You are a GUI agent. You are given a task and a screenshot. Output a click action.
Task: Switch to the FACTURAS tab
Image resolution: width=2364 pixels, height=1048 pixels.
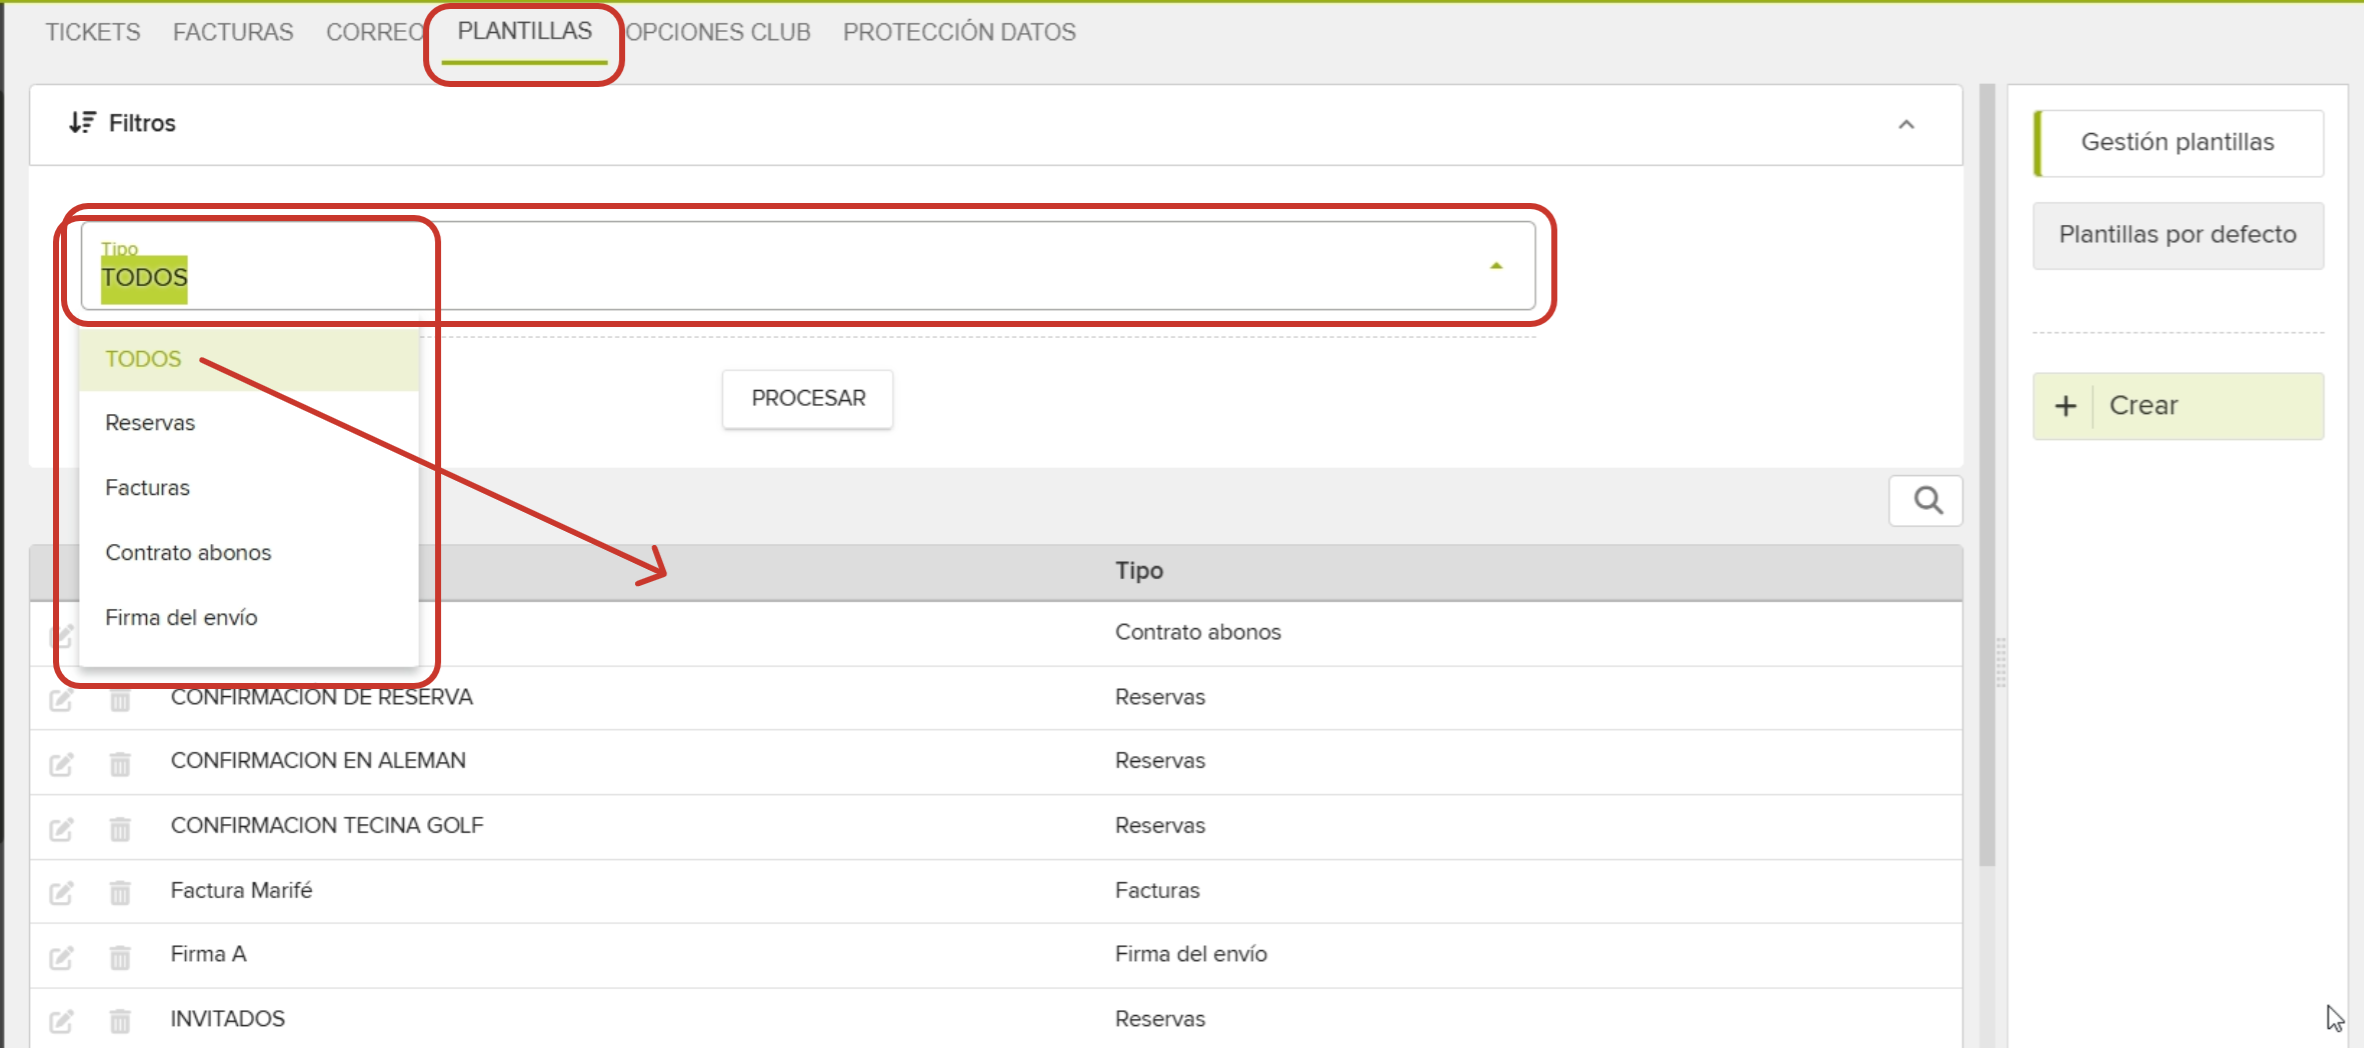233,32
